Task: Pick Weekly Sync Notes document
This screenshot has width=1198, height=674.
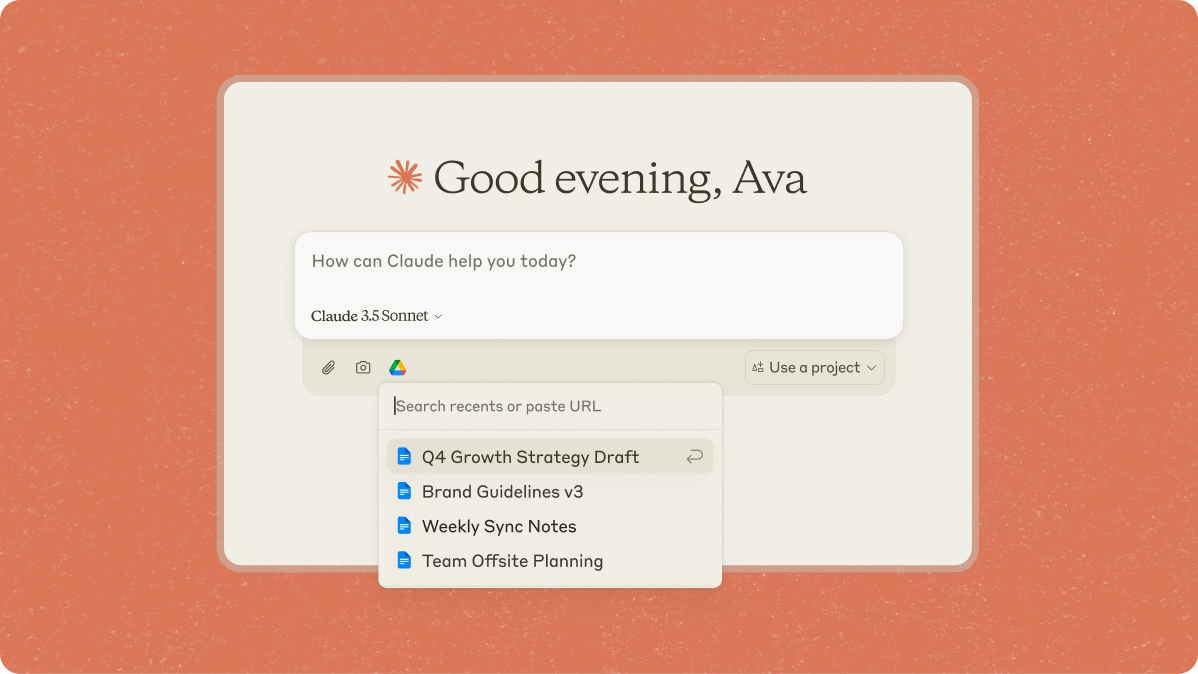Action: tap(499, 527)
